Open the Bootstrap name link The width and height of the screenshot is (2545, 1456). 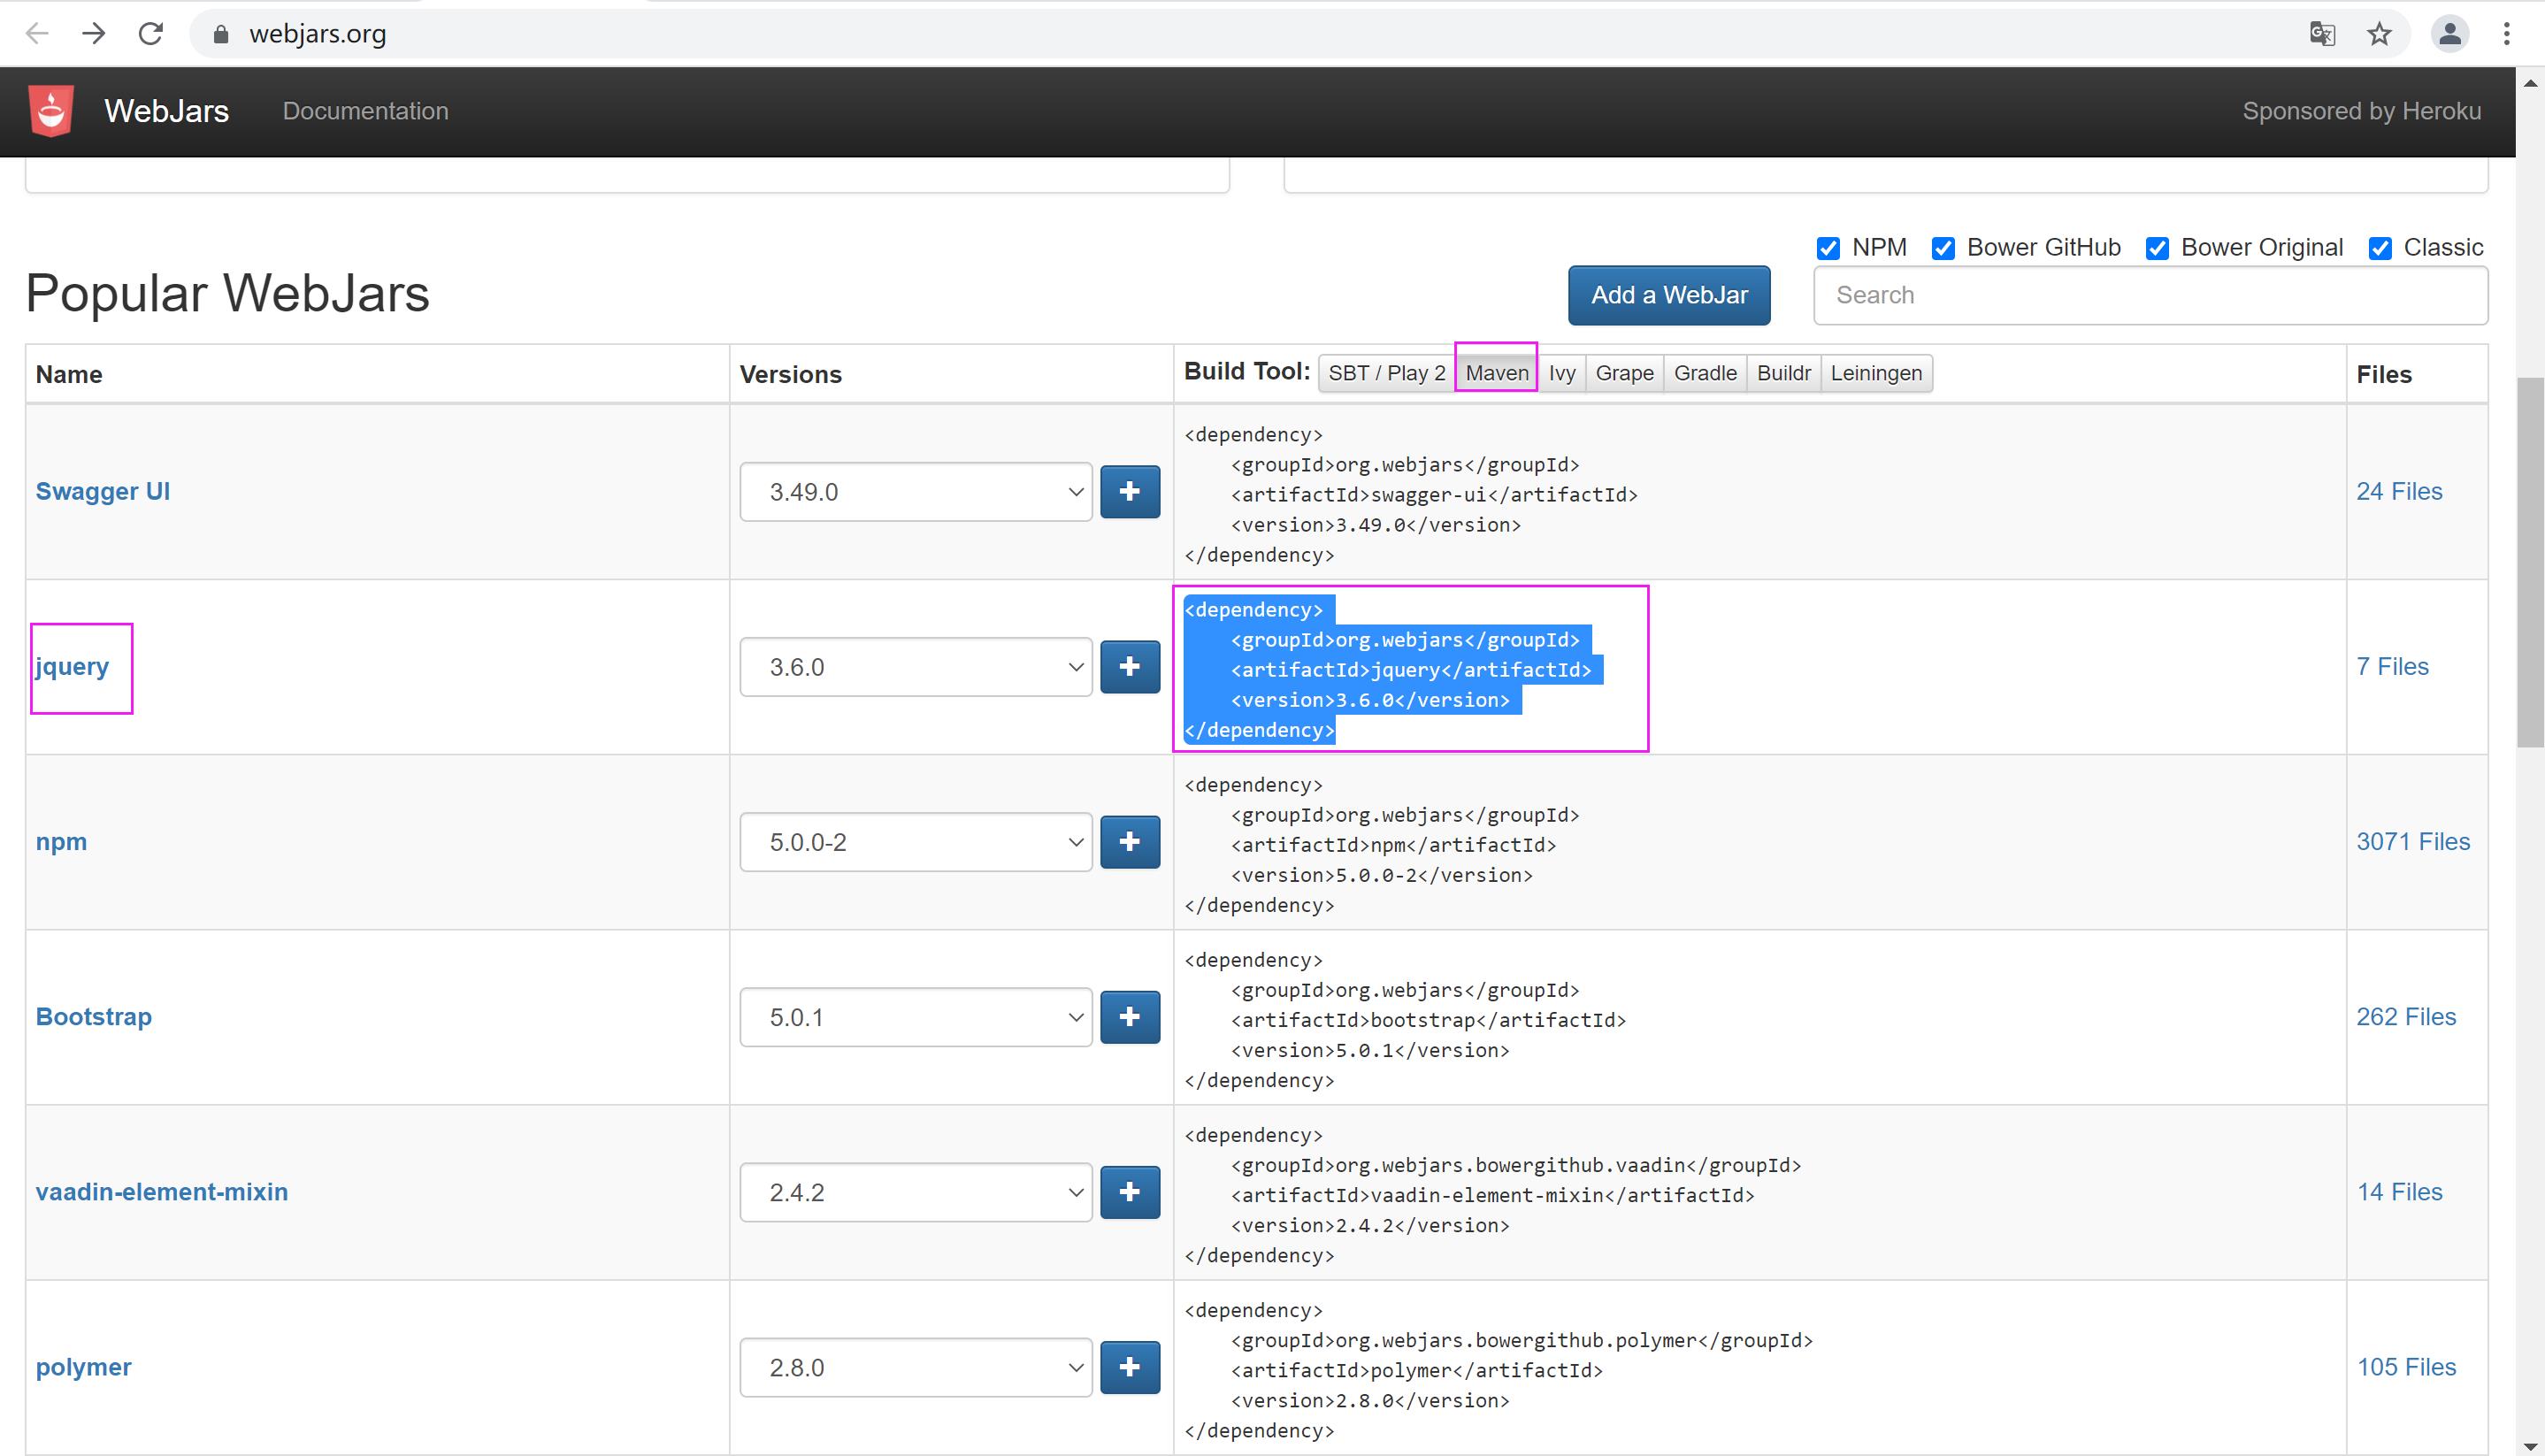(94, 1016)
